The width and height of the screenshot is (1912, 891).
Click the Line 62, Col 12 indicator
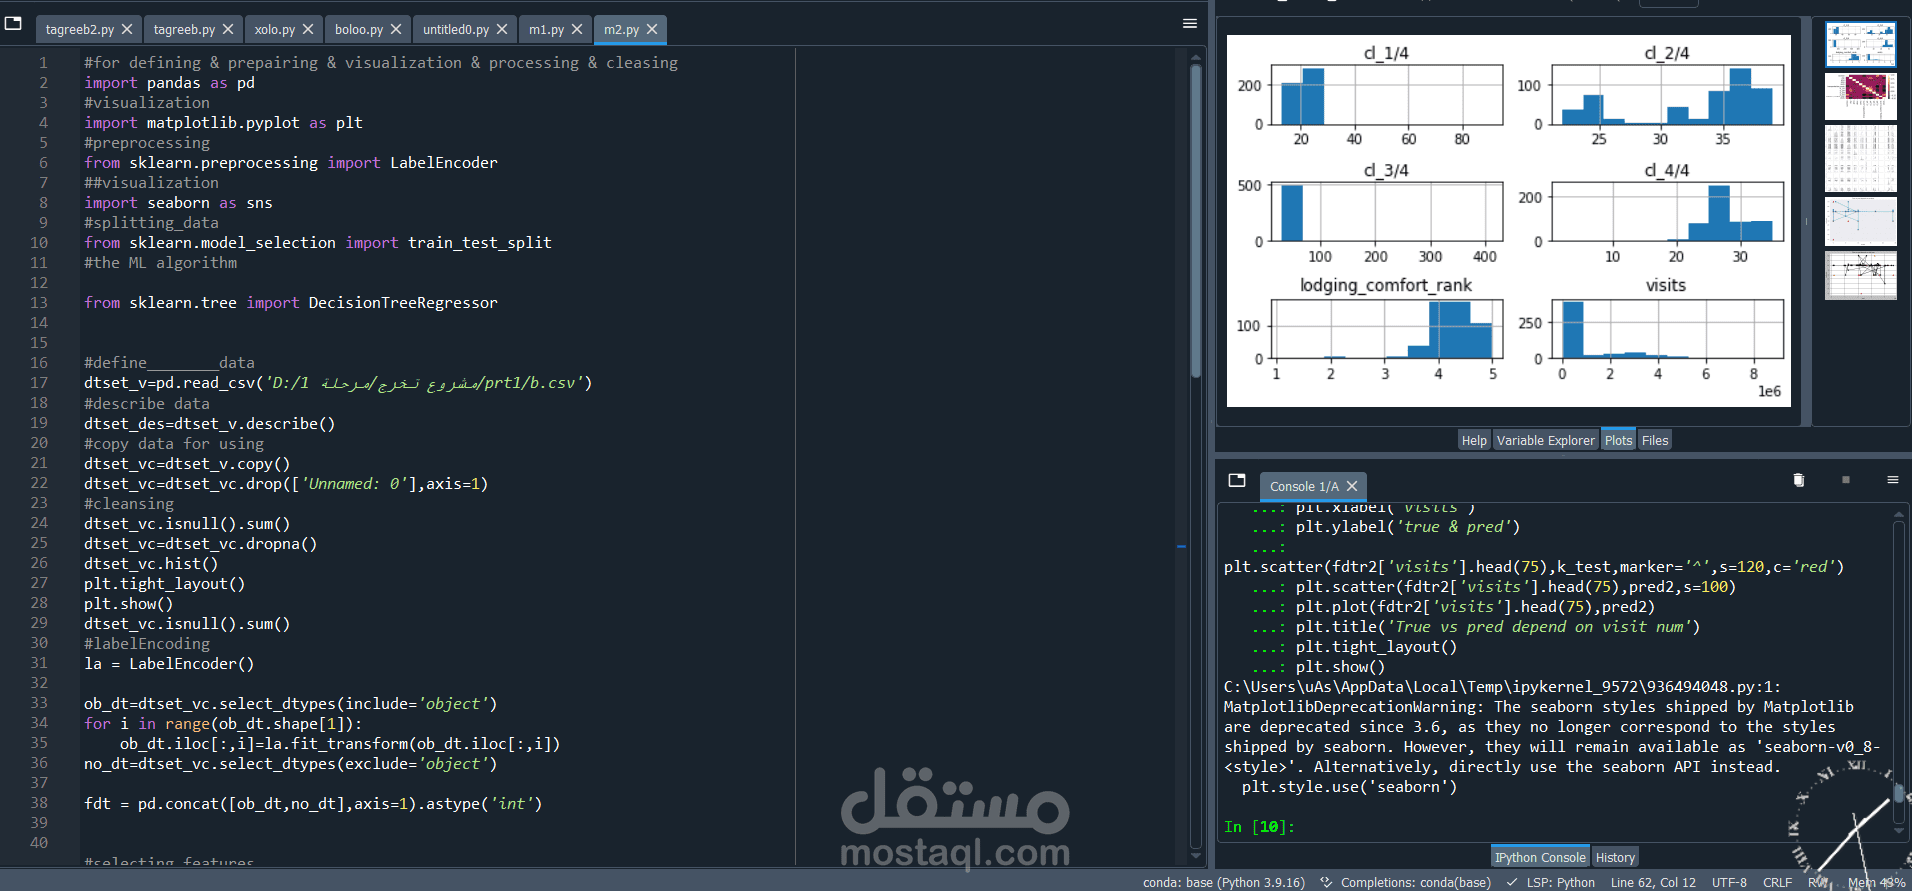[1653, 882]
